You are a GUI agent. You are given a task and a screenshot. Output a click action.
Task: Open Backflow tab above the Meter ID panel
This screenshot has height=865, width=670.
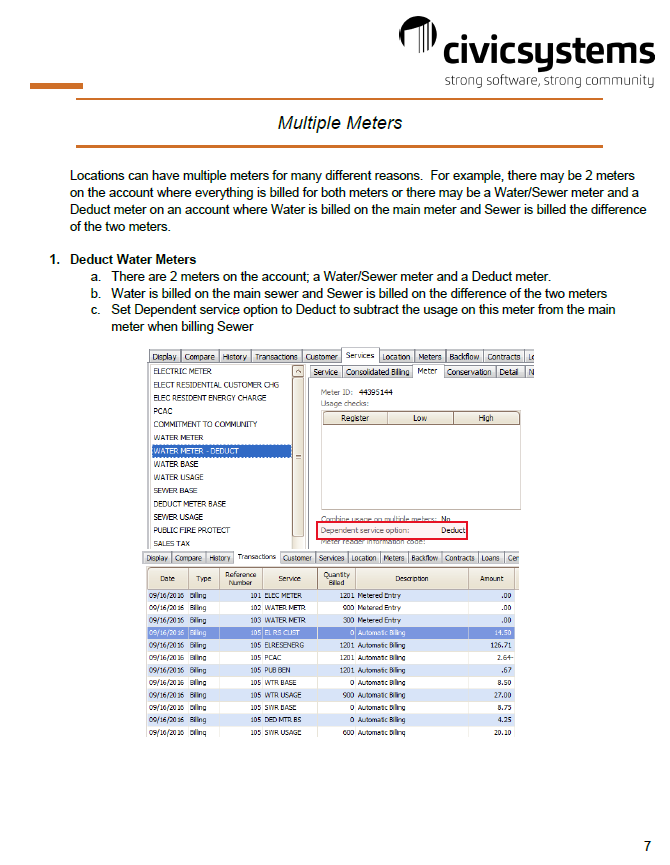(464, 357)
